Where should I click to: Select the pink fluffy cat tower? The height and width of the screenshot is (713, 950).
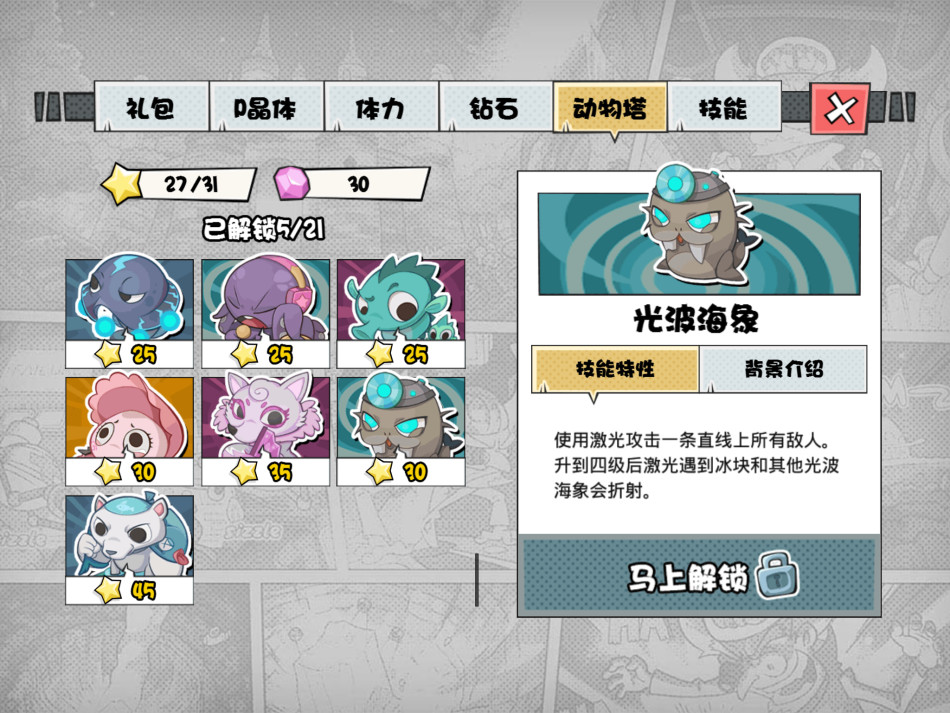click(265, 431)
